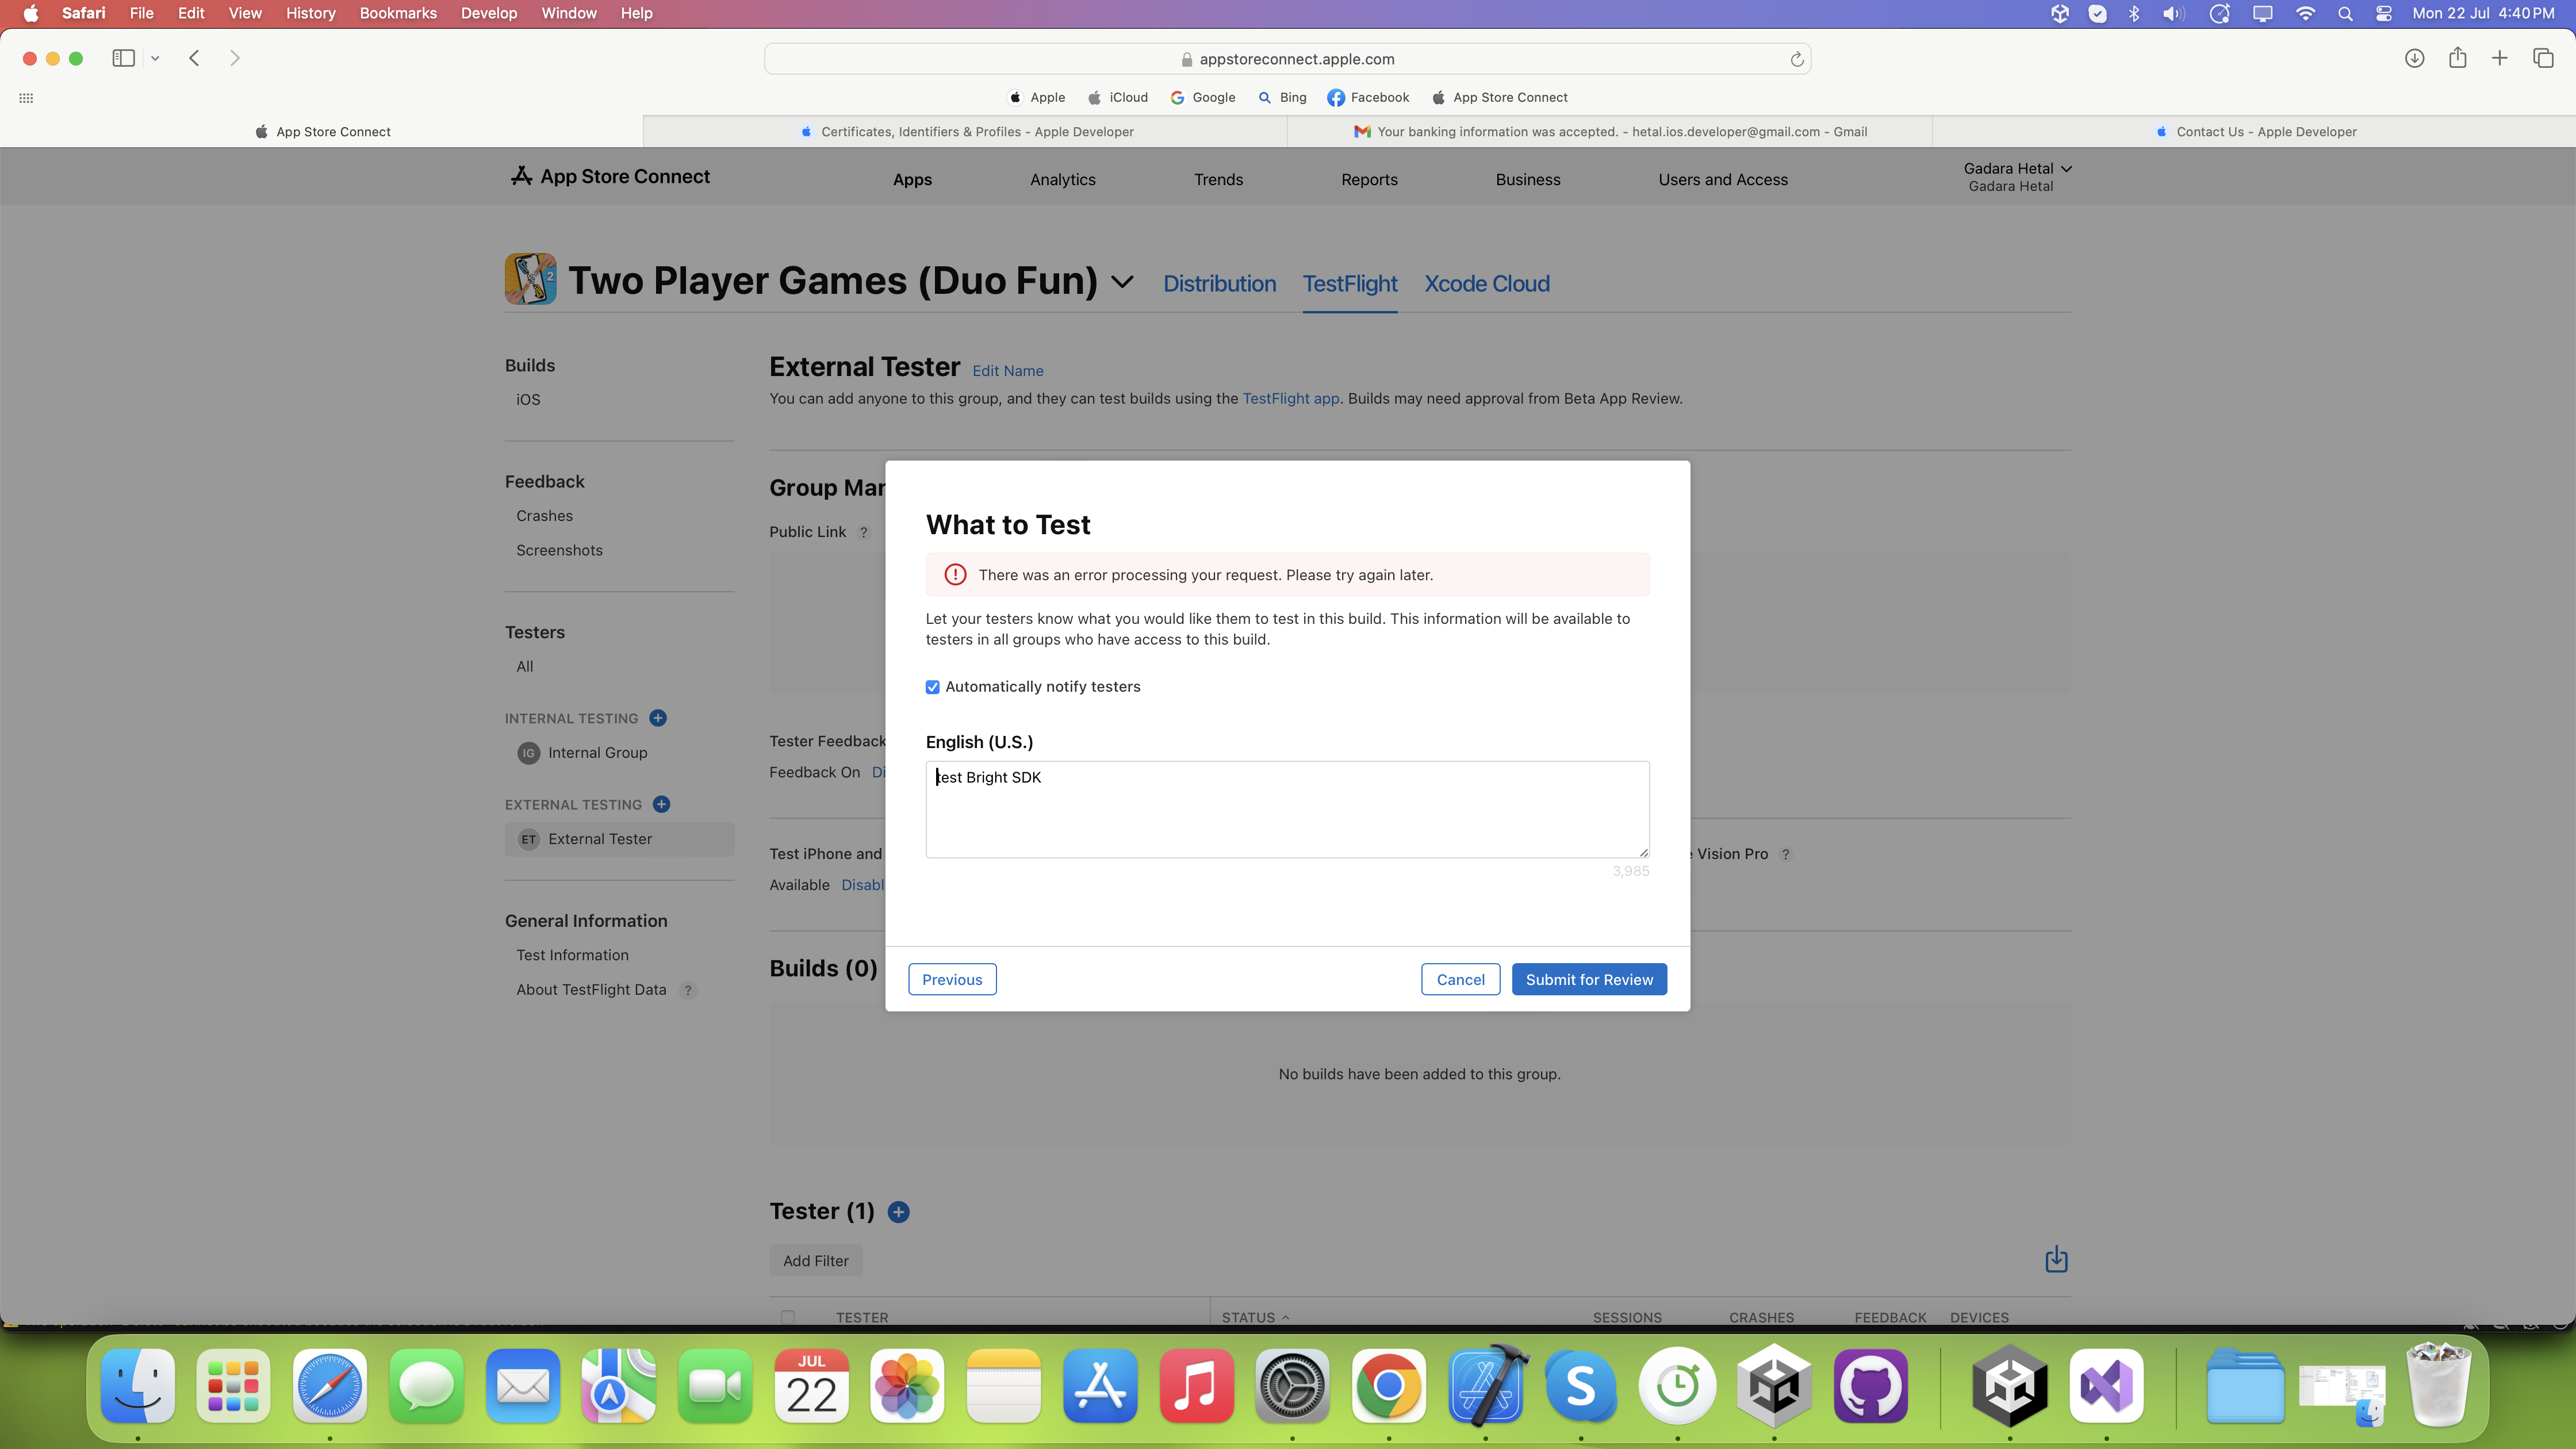Expand the app name dropdown chevron

point(1122,282)
